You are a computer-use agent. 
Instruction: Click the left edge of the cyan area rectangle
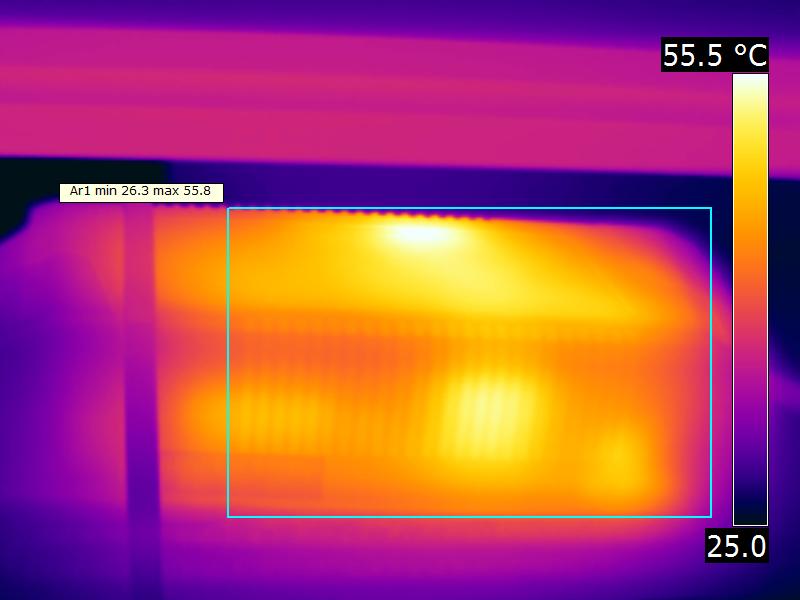228,360
